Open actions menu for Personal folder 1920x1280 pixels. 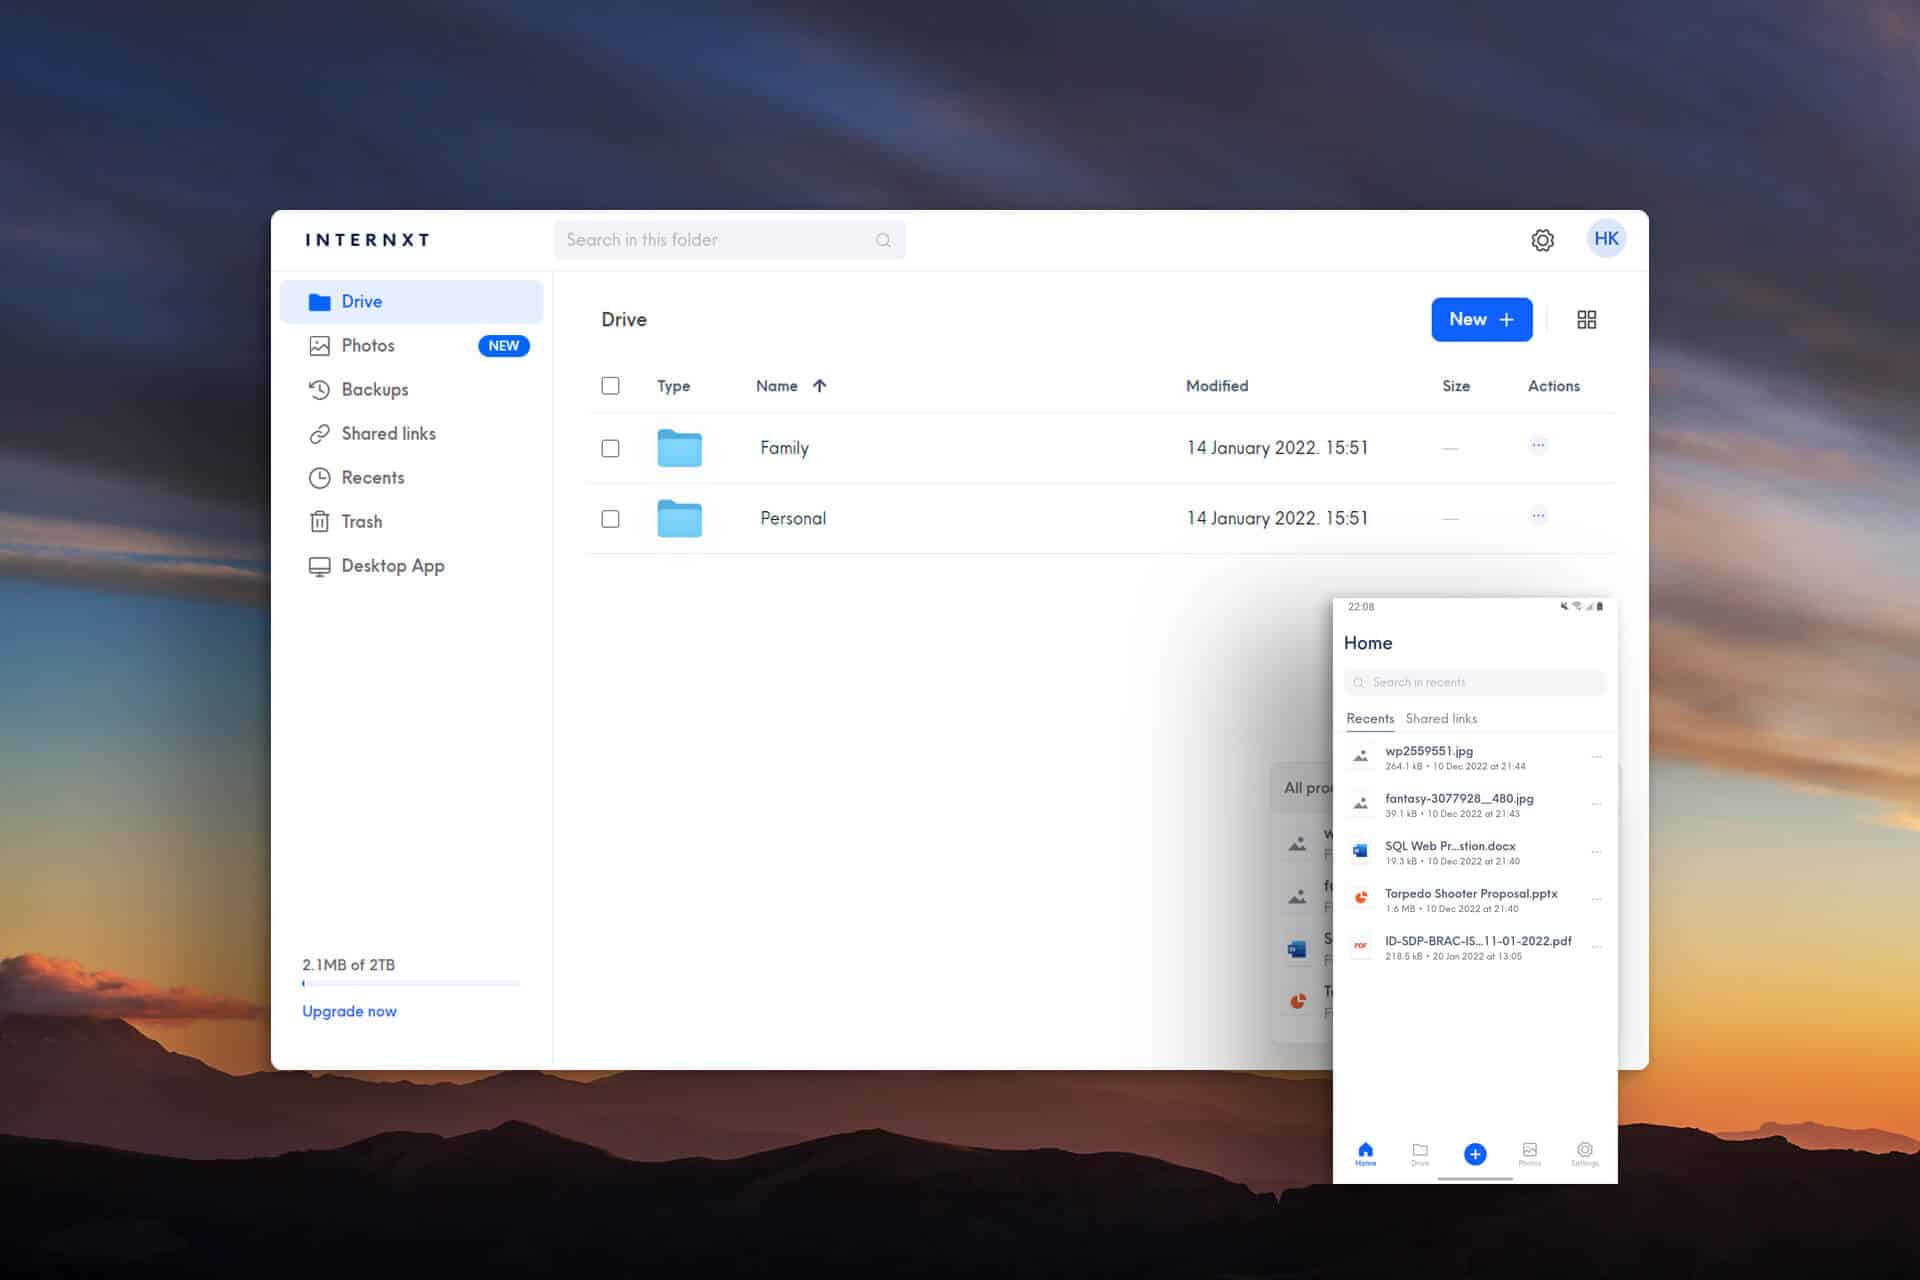(1538, 516)
